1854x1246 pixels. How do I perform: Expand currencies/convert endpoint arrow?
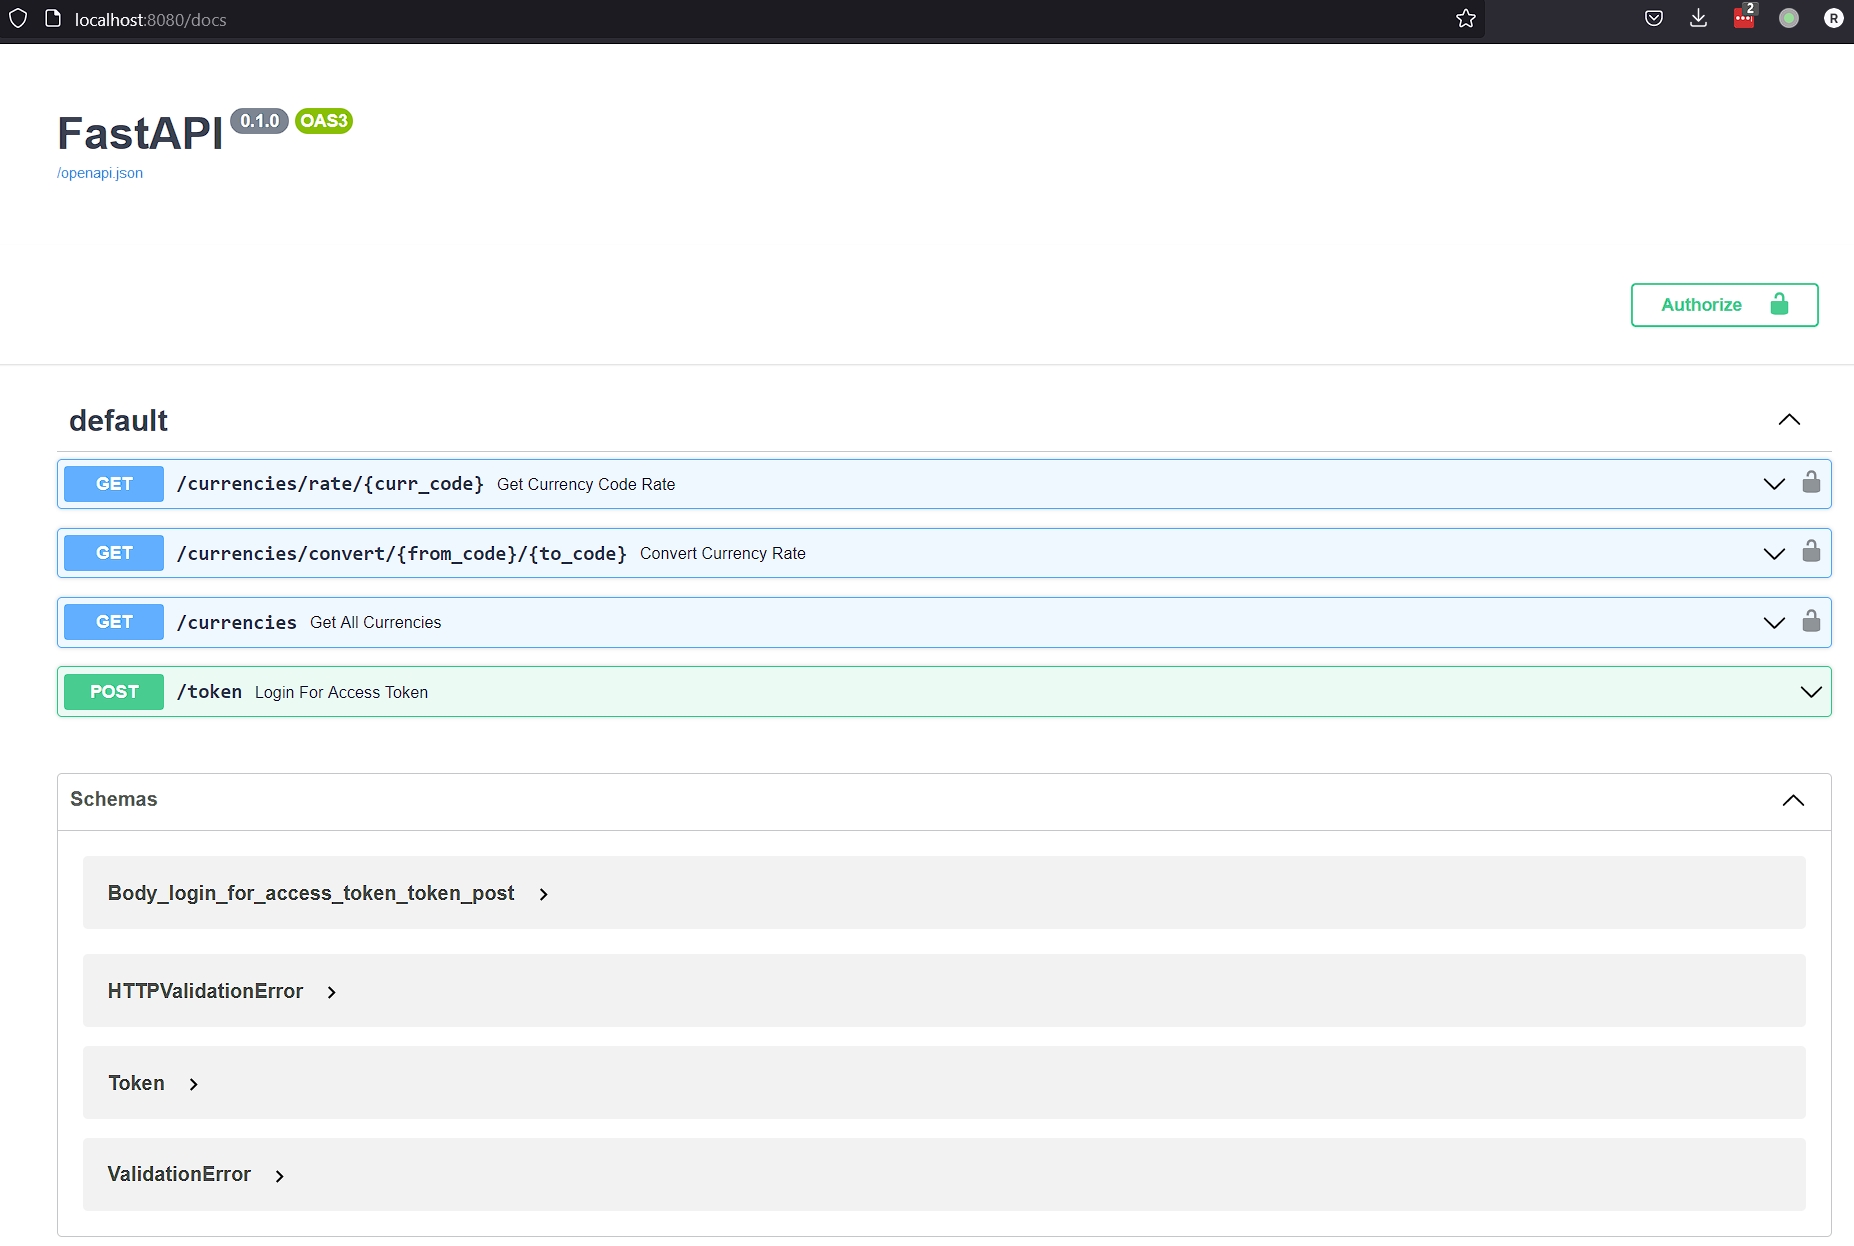(1774, 553)
